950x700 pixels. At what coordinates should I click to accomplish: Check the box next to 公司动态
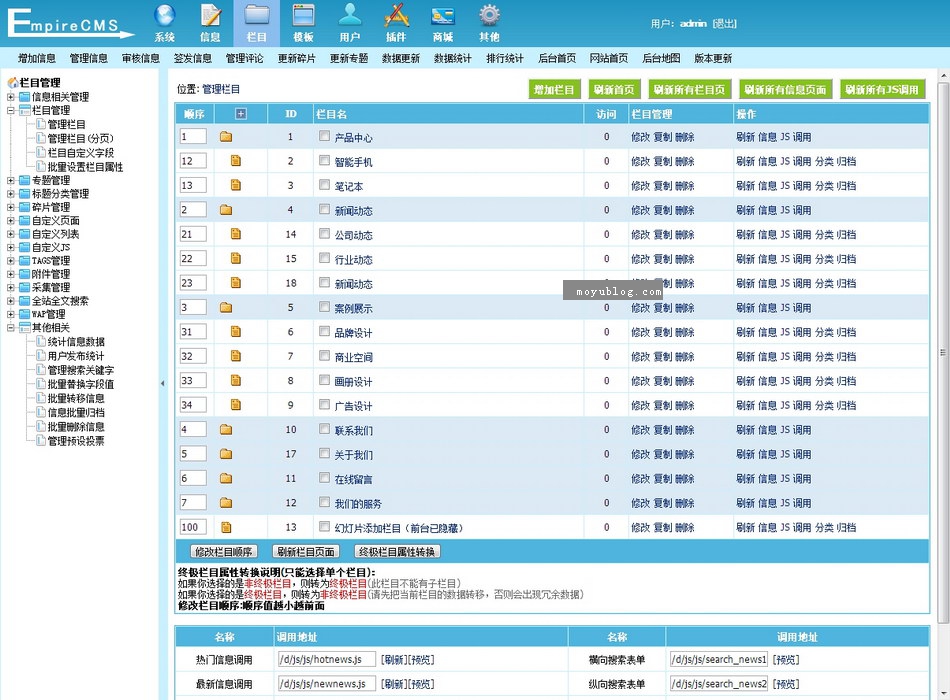325,233
